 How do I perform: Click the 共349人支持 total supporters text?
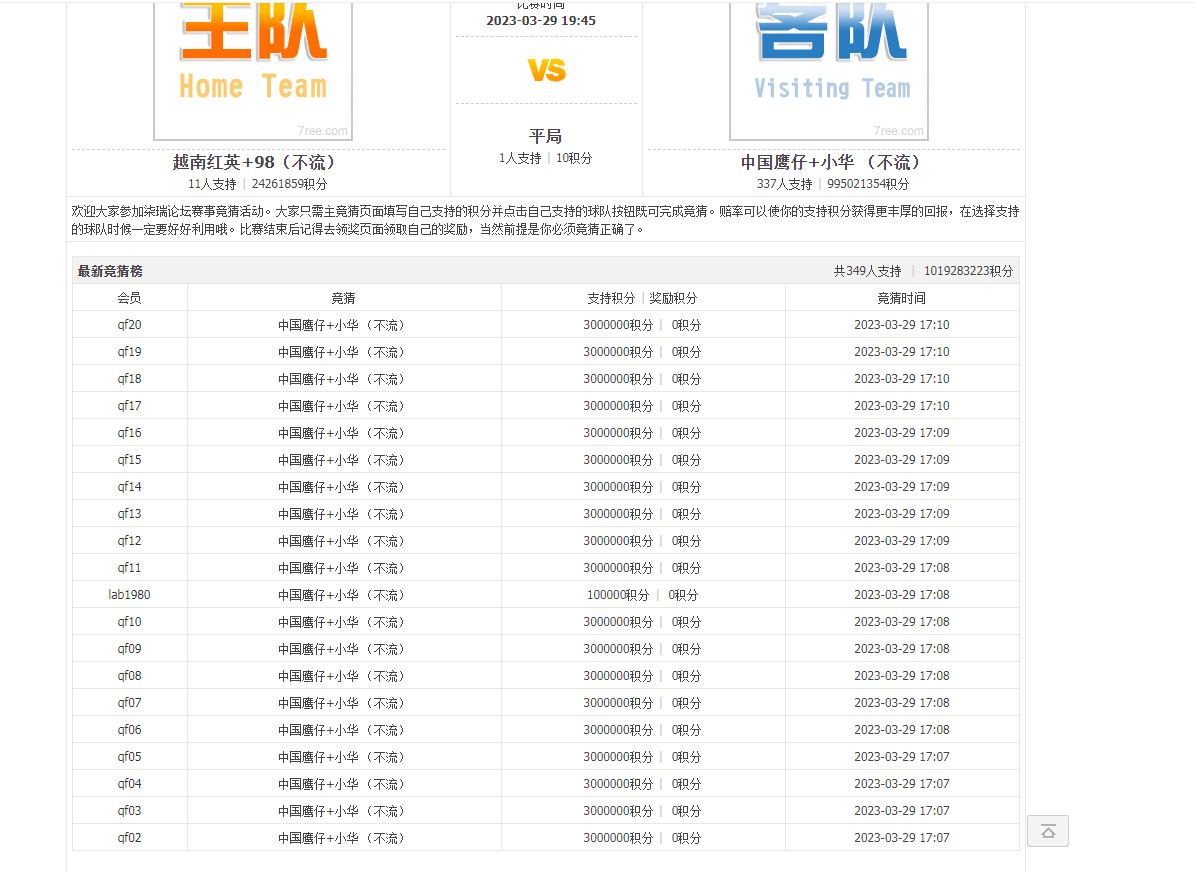867,271
